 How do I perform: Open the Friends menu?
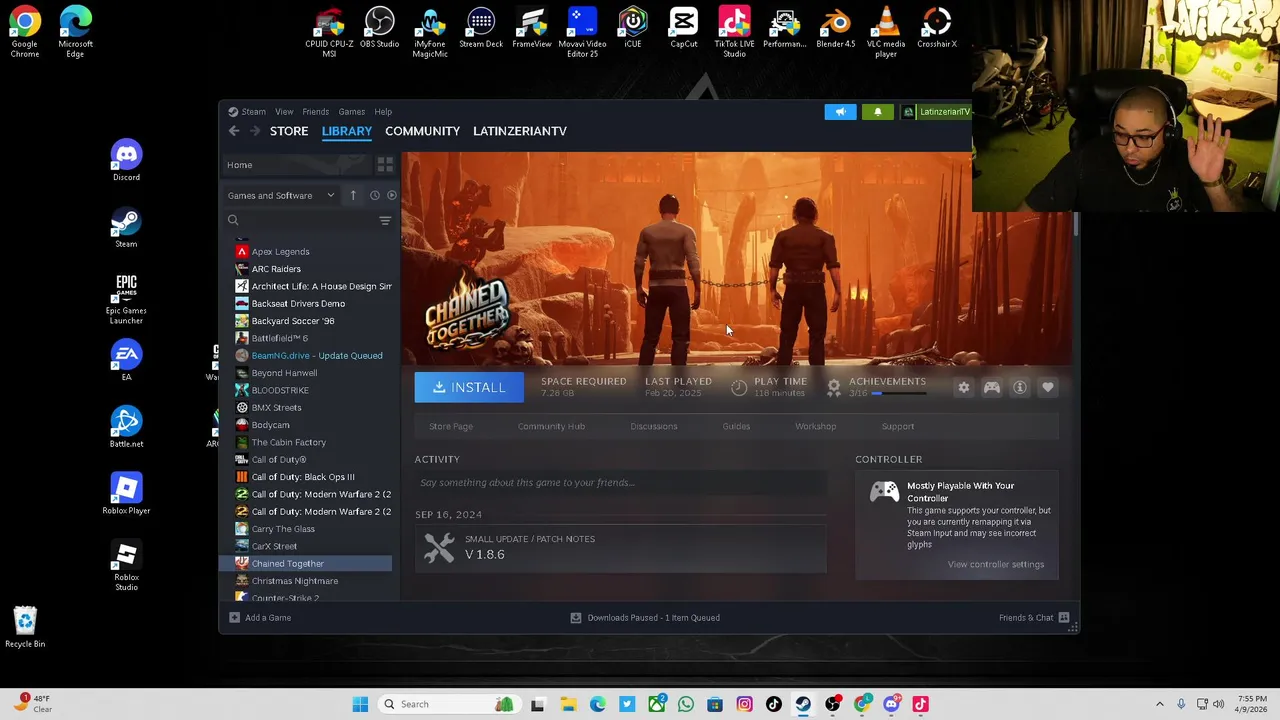[x=315, y=112]
